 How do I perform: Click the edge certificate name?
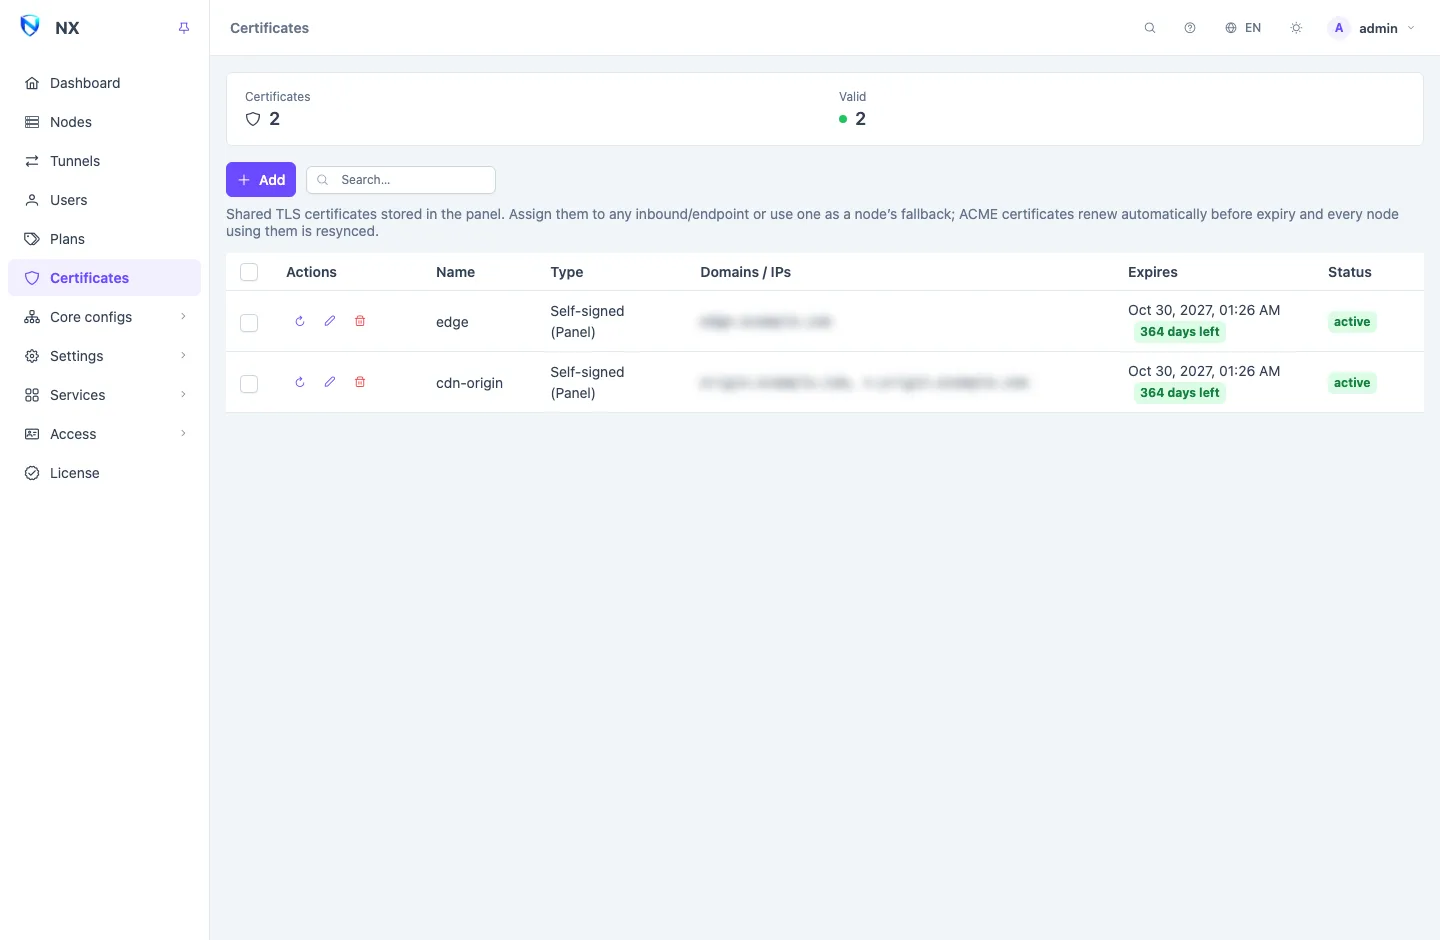tap(452, 322)
